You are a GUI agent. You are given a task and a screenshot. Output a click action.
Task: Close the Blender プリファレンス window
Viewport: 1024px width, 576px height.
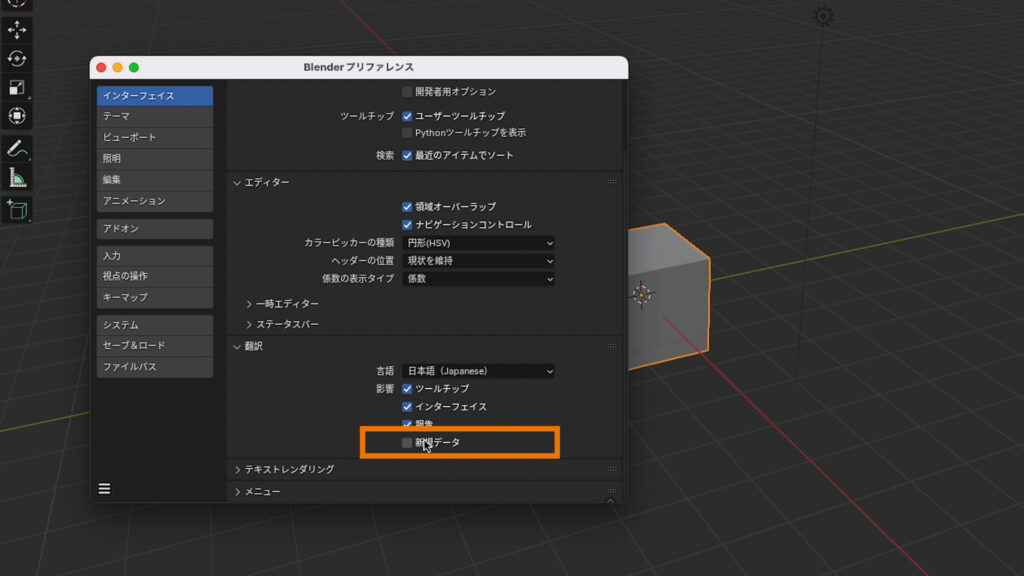[x=101, y=67]
